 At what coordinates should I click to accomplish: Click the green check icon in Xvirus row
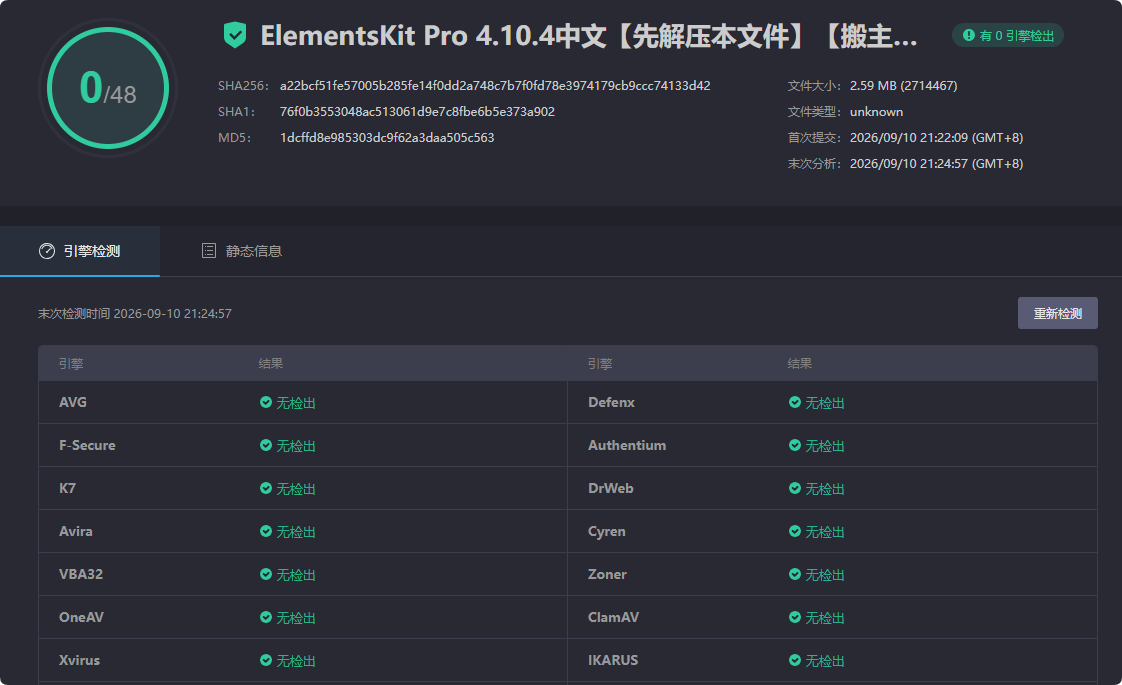pos(265,660)
